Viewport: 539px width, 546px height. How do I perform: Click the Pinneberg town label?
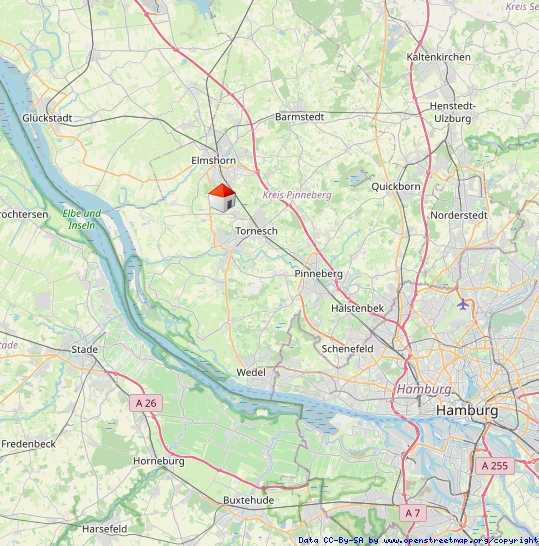pyautogui.click(x=319, y=274)
